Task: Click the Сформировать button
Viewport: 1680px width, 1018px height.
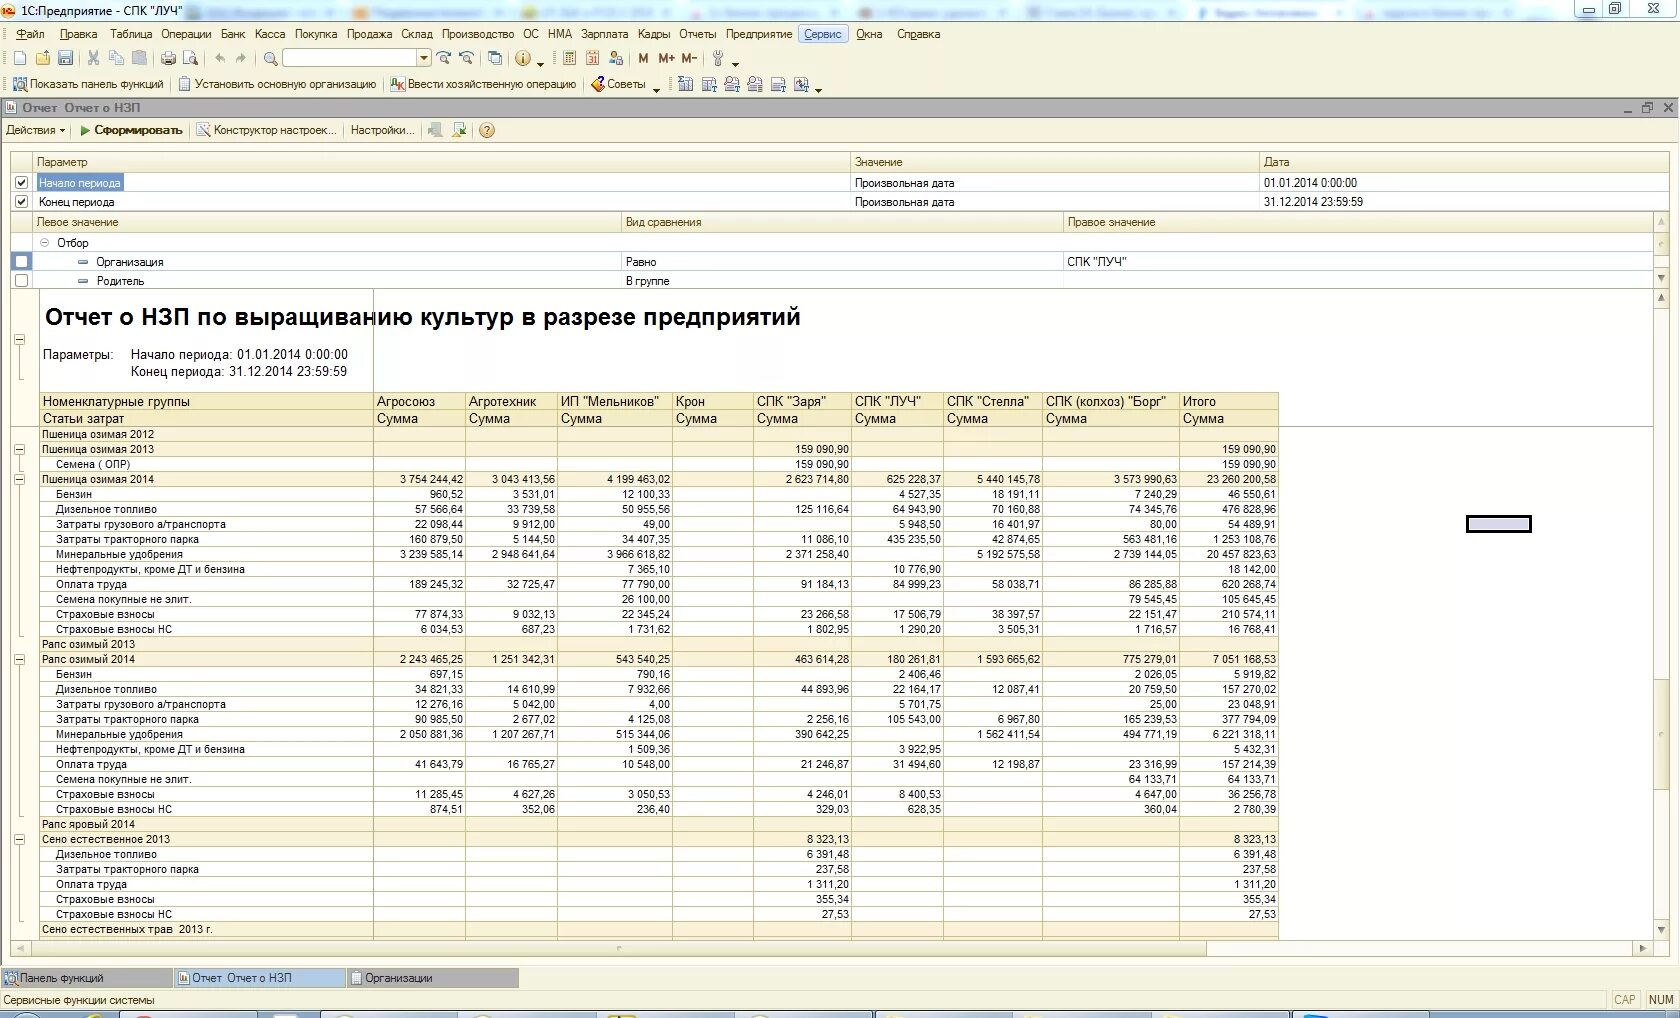Action: (131, 130)
